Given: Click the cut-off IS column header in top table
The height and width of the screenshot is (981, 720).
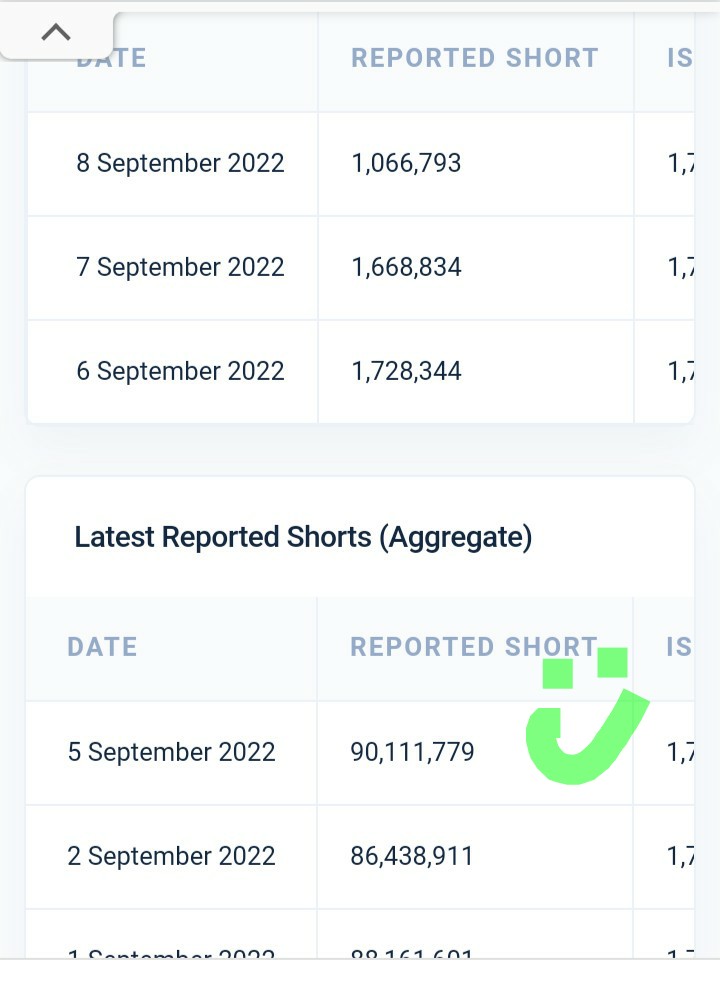Looking at the screenshot, I should (679, 58).
